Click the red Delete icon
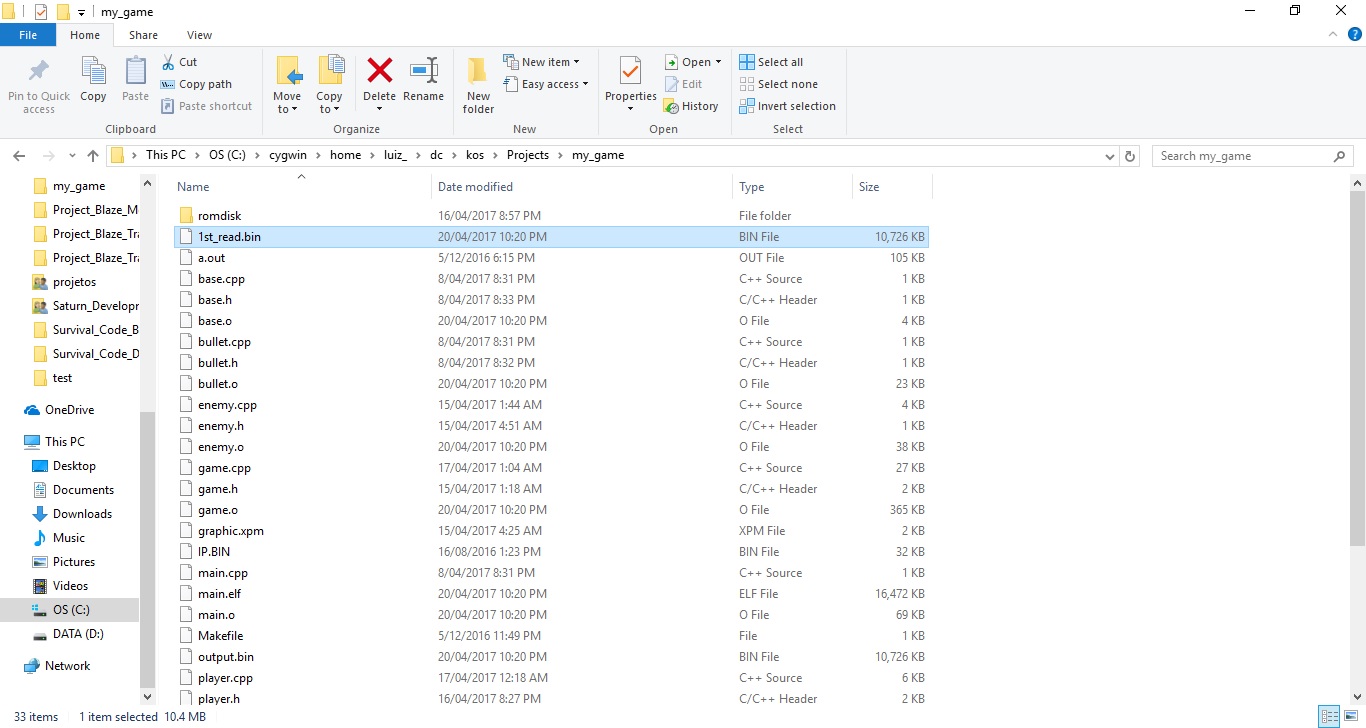The width and height of the screenshot is (1366, 728). pos(380,70)
